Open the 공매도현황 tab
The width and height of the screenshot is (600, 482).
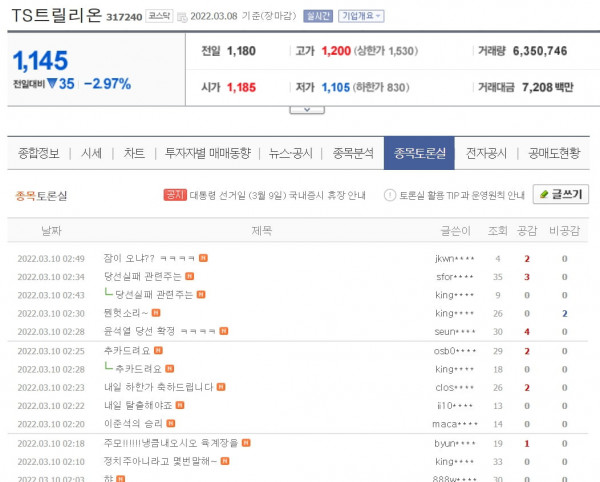[554, 153]
